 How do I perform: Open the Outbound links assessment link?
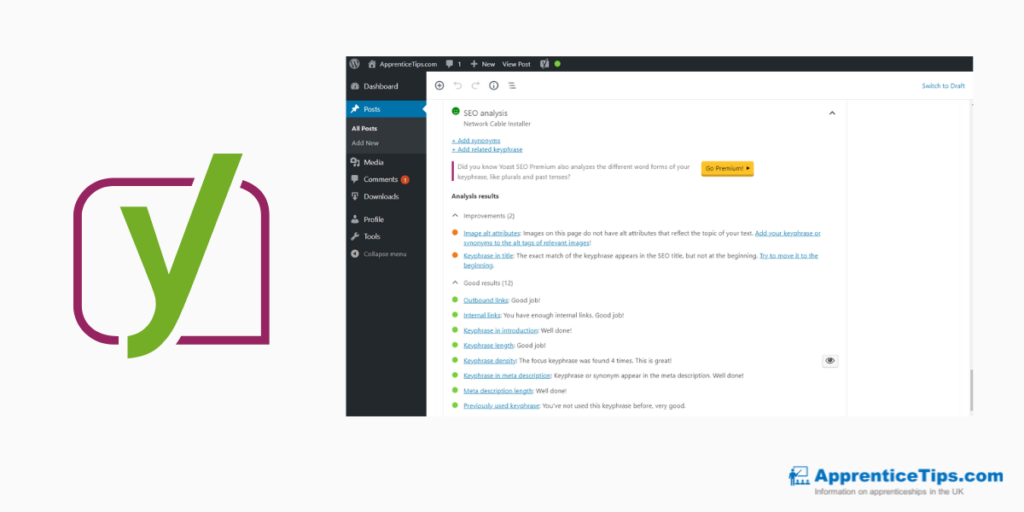coord(486,300)
